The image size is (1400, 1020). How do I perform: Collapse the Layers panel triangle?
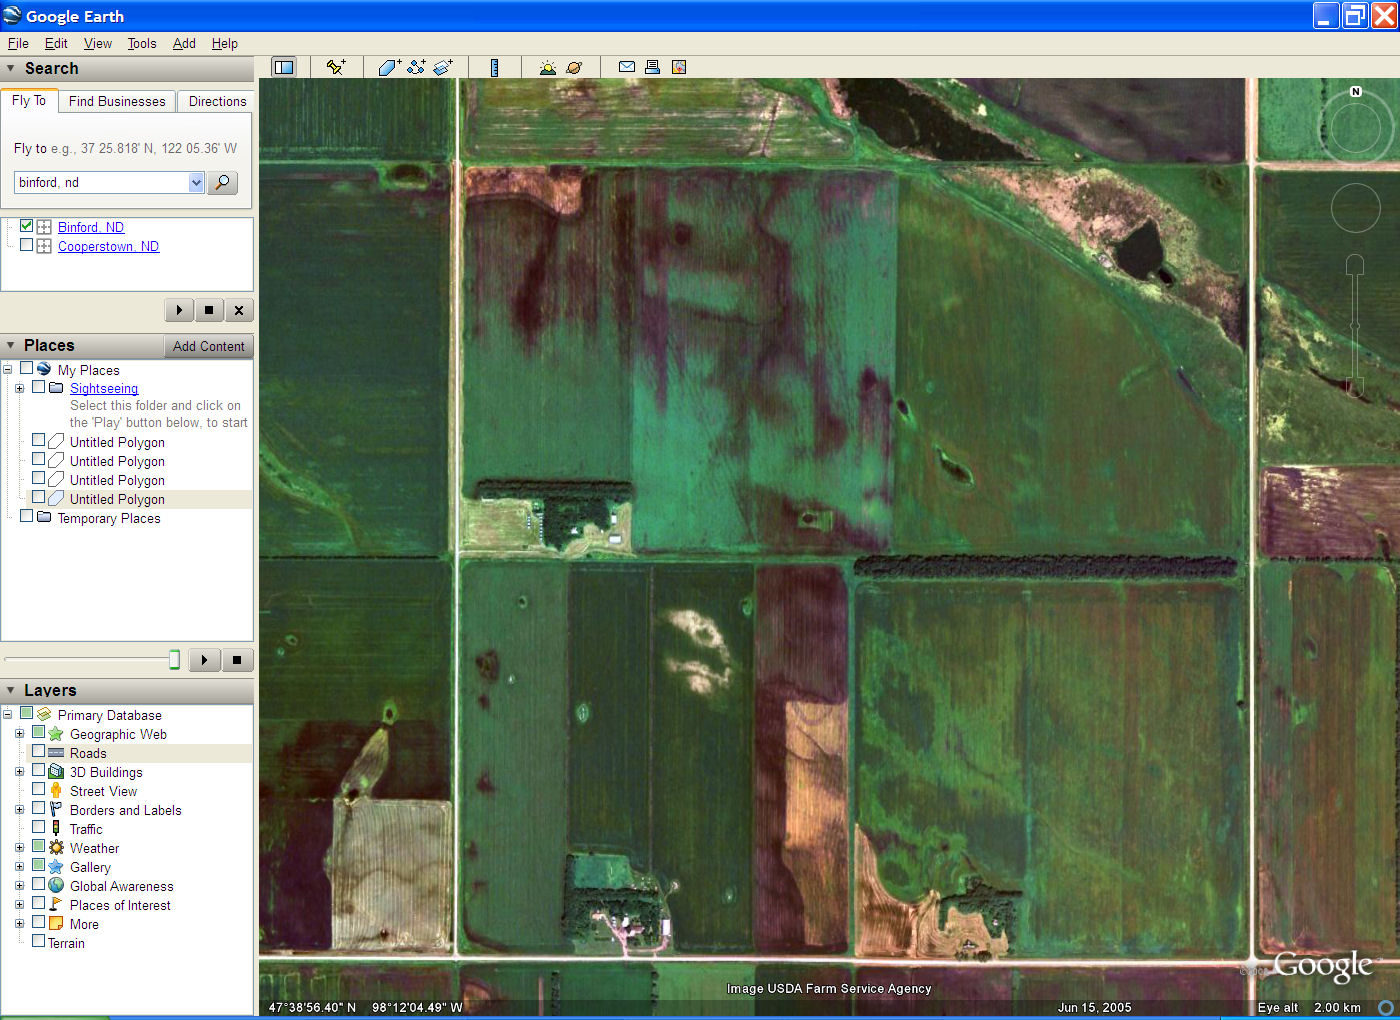click(10, 690)
